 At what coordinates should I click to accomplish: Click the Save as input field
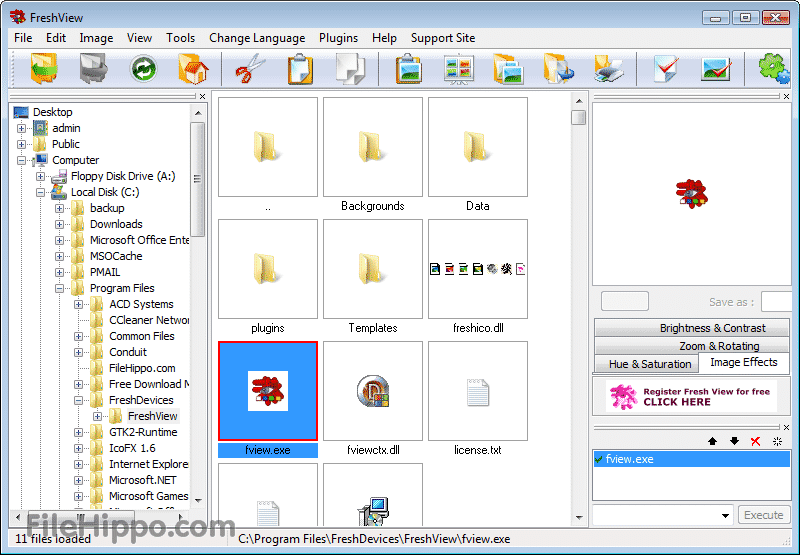coord(776,301)
